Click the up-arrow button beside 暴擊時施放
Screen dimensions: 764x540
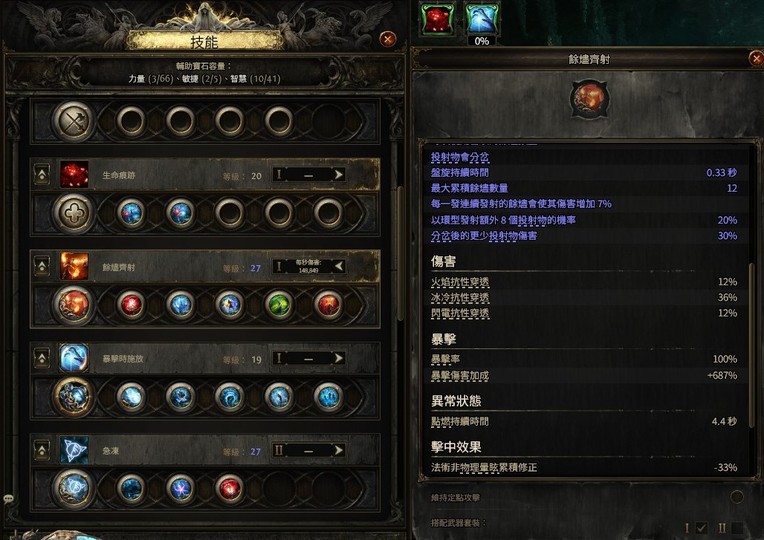(x=42, y=358)
